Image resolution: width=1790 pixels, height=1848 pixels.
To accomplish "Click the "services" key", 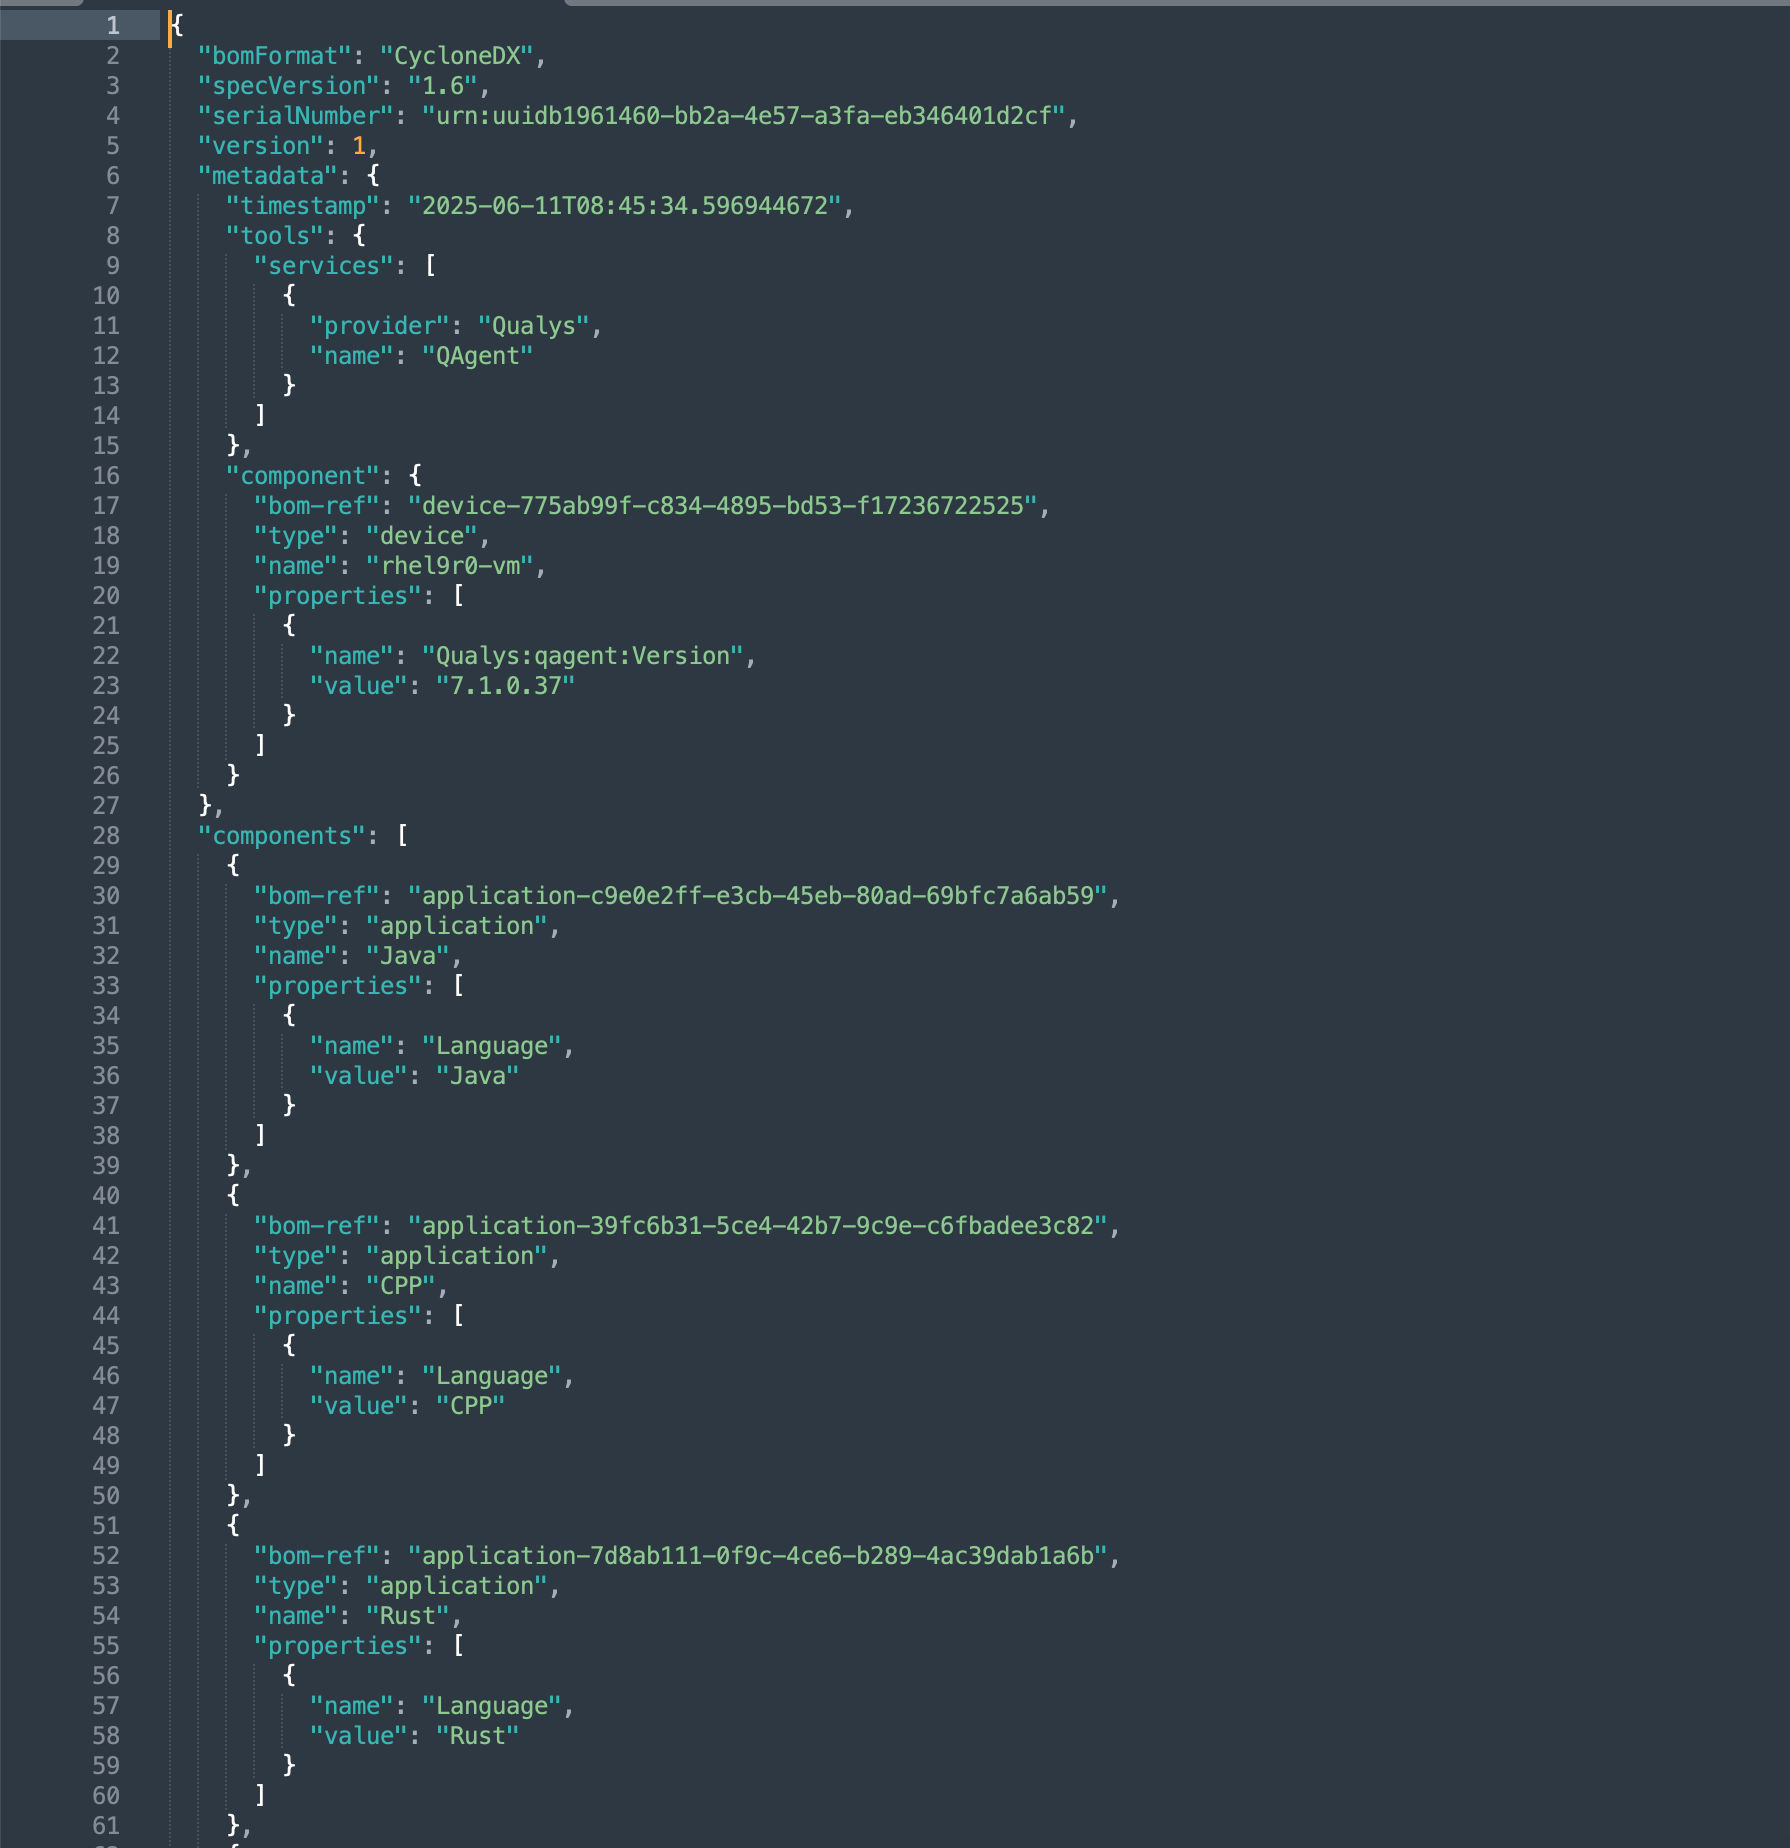I will [324, 266].
